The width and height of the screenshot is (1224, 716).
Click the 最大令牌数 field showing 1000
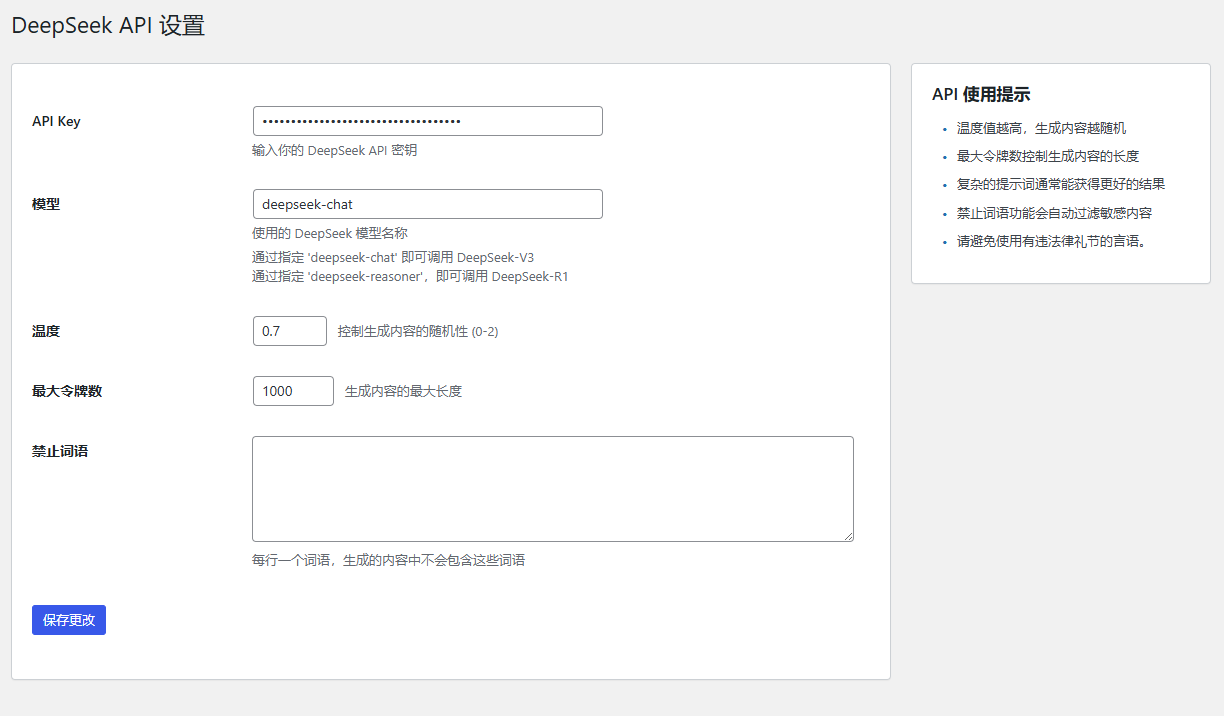[293, 391]
